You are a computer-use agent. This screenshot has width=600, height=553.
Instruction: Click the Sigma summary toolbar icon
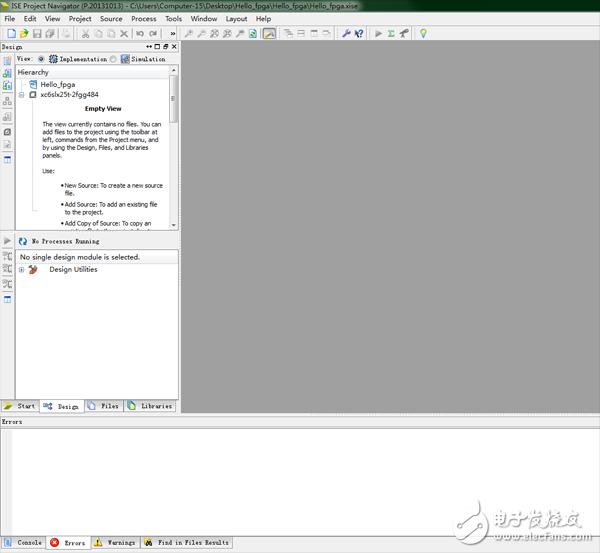point(391,33)
